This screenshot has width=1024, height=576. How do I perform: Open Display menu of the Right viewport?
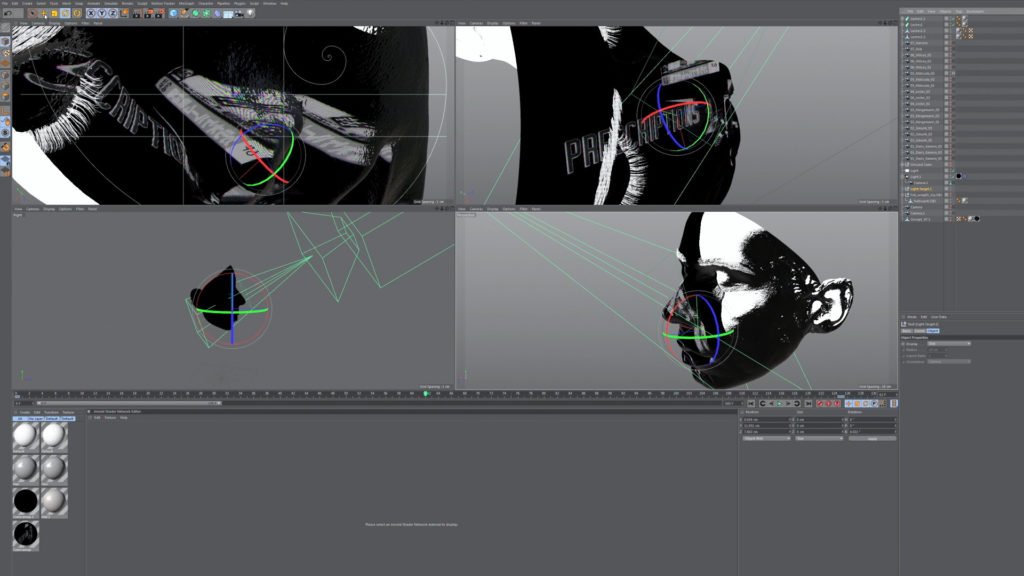tap(49, 209)
